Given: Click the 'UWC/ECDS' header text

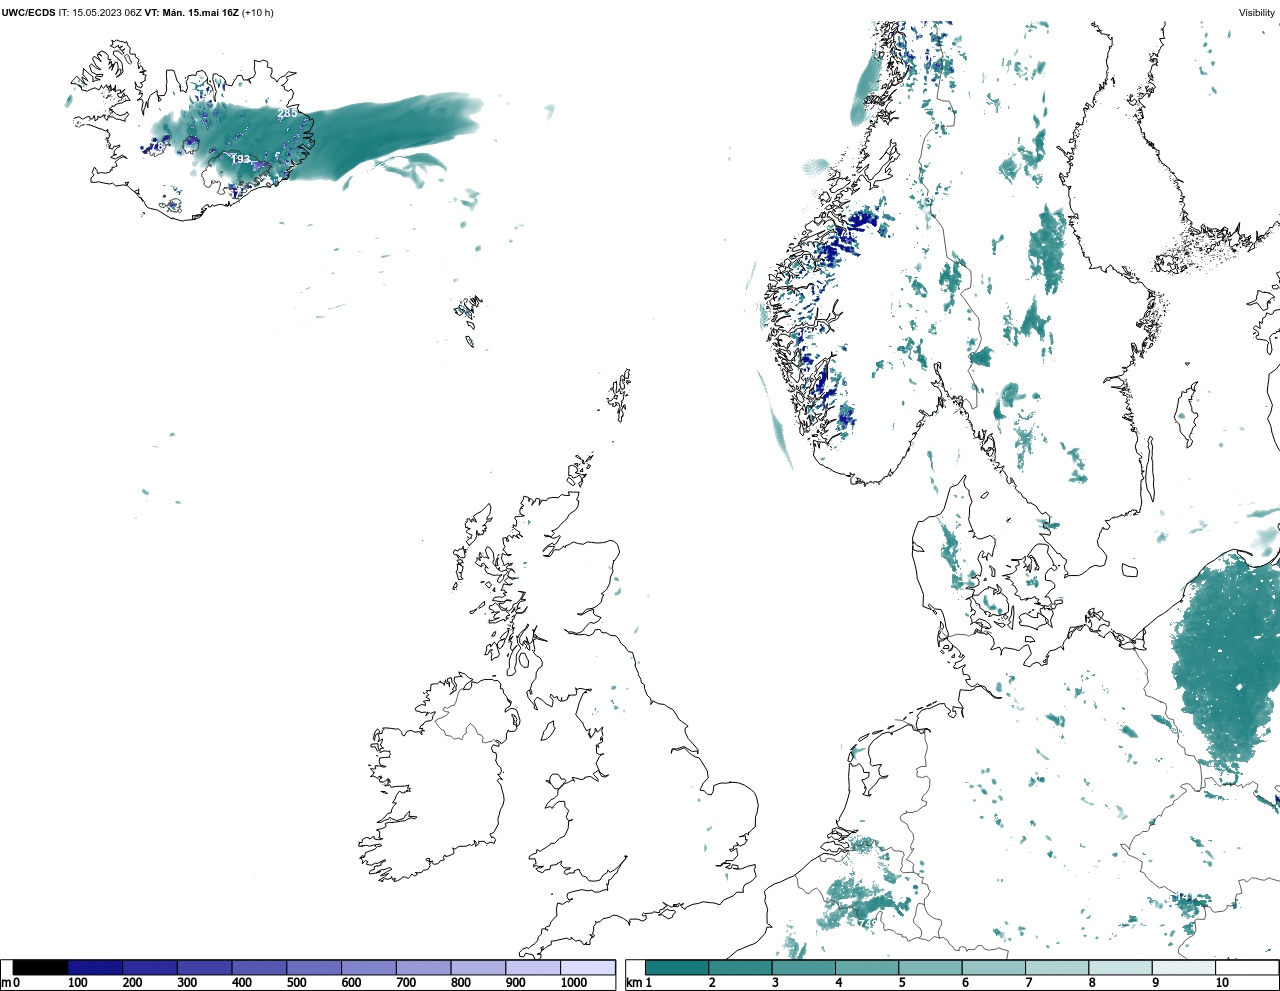Looking at the screenshot, I should (28, 13).
